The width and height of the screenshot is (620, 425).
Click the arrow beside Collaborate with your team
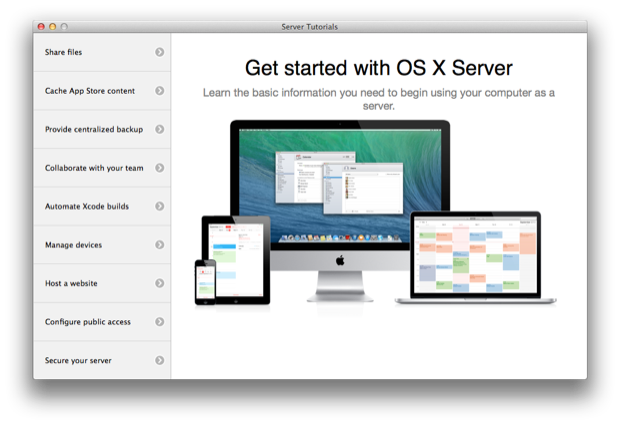coord(159,168)
